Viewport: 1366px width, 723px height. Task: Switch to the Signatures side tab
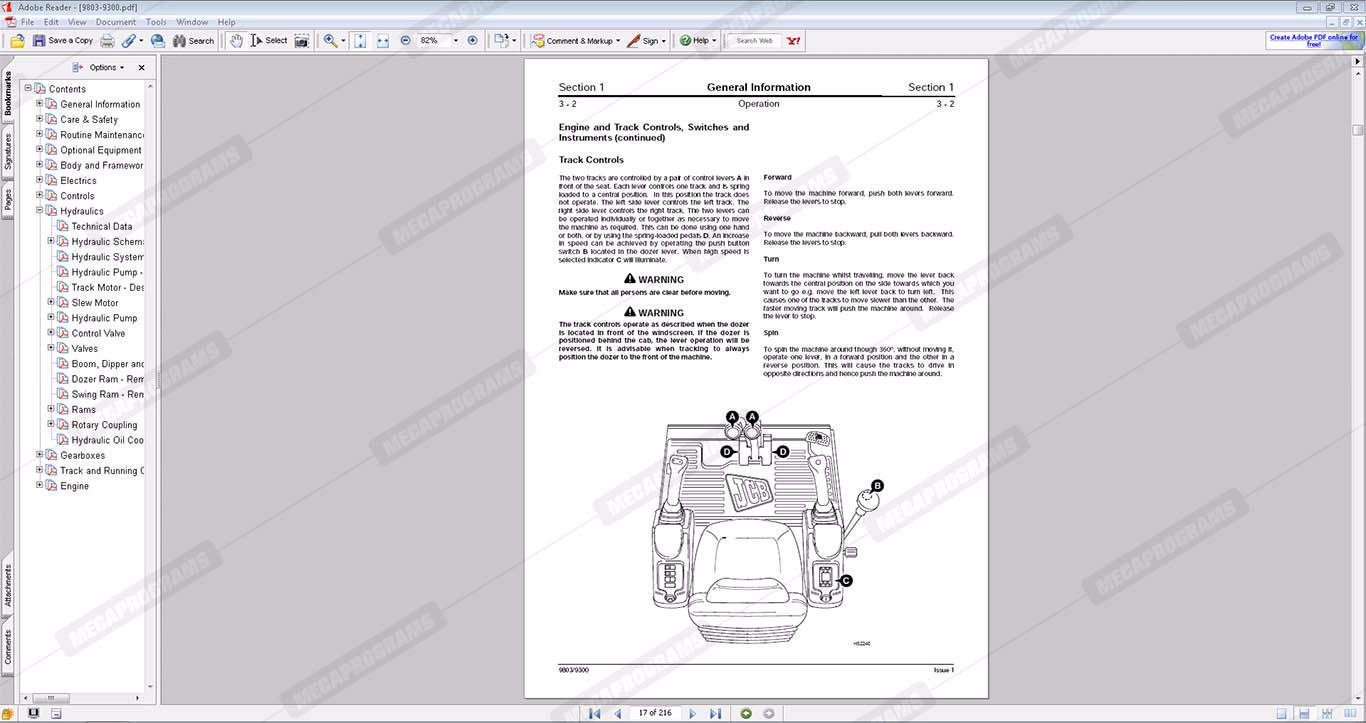[8, 151]
